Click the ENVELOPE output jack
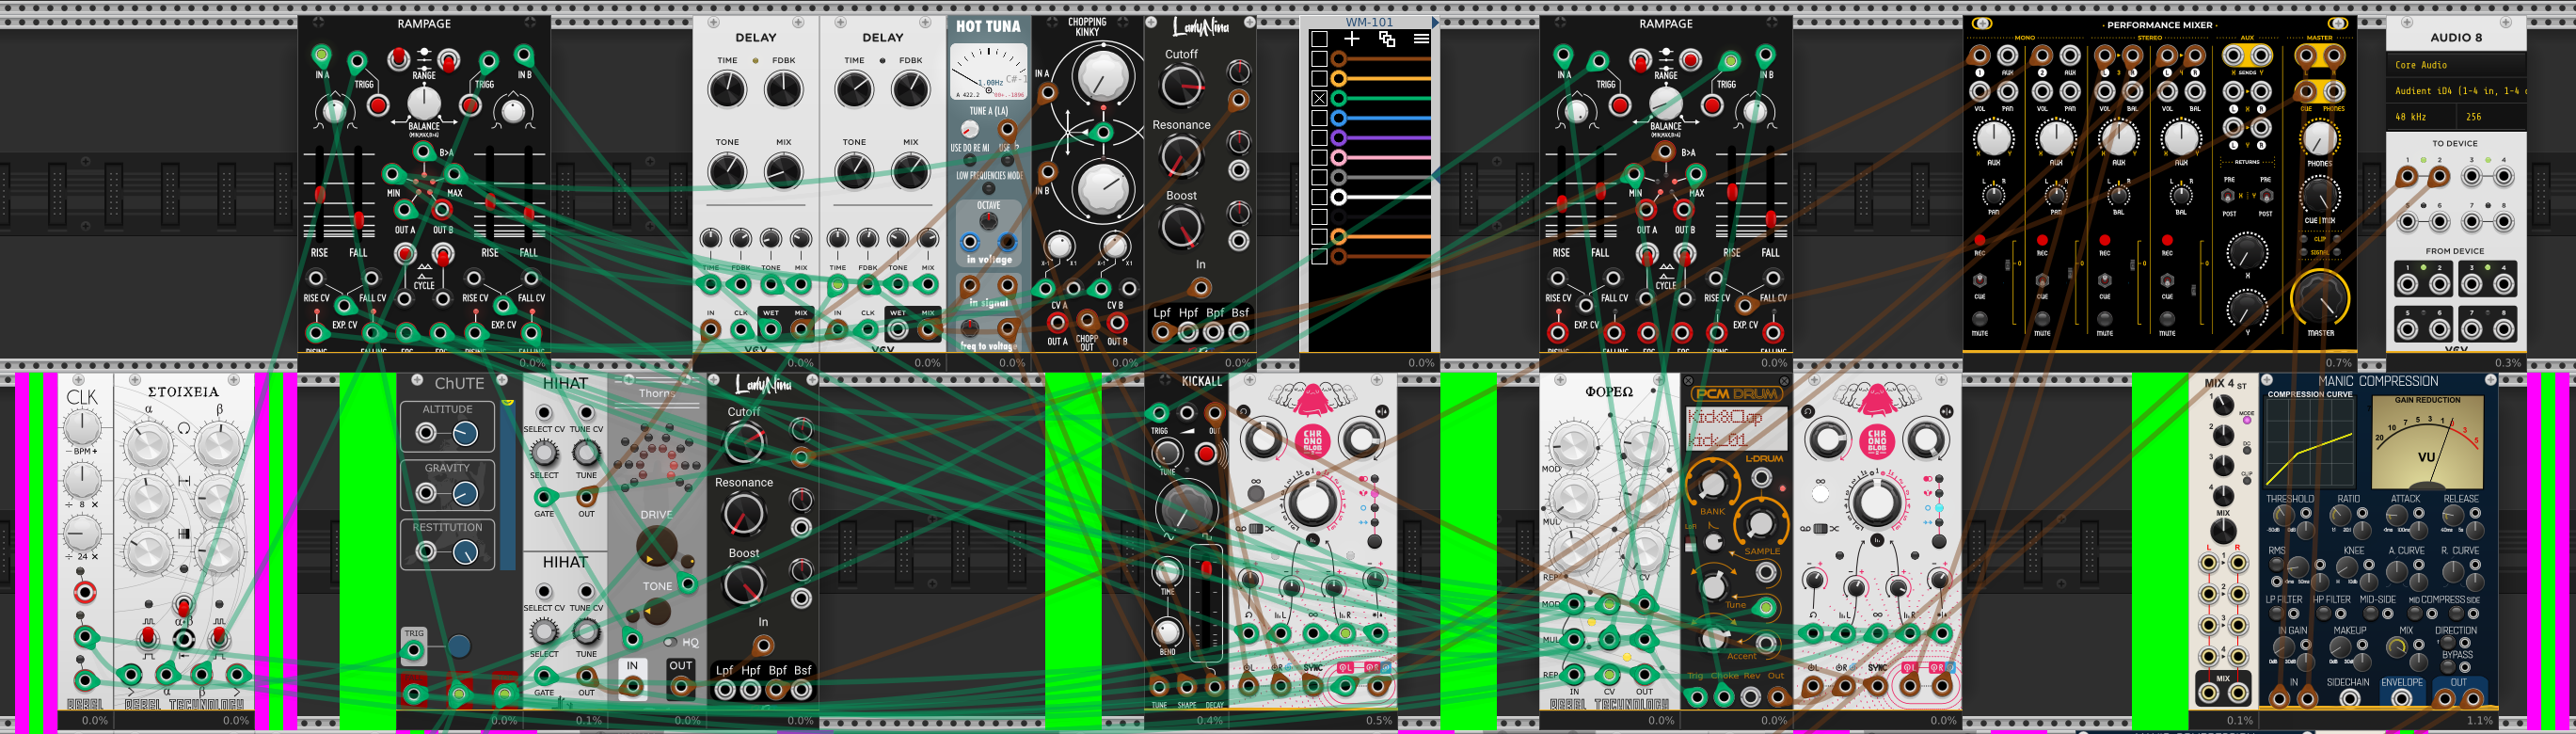This screenshot has width=2576, height=734. (2401, 698)
